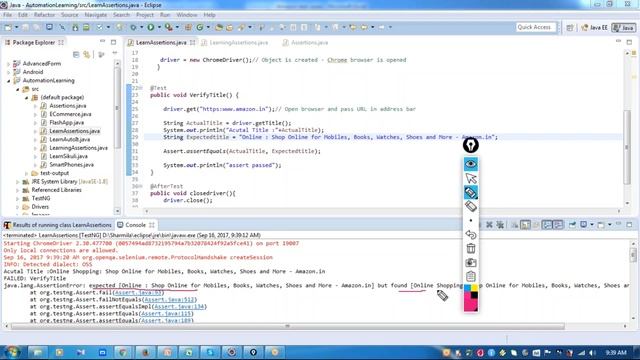Choose the pen thickness dot
Image resolution: width=640 pixels, height=360 pixels.
(471, 220)
